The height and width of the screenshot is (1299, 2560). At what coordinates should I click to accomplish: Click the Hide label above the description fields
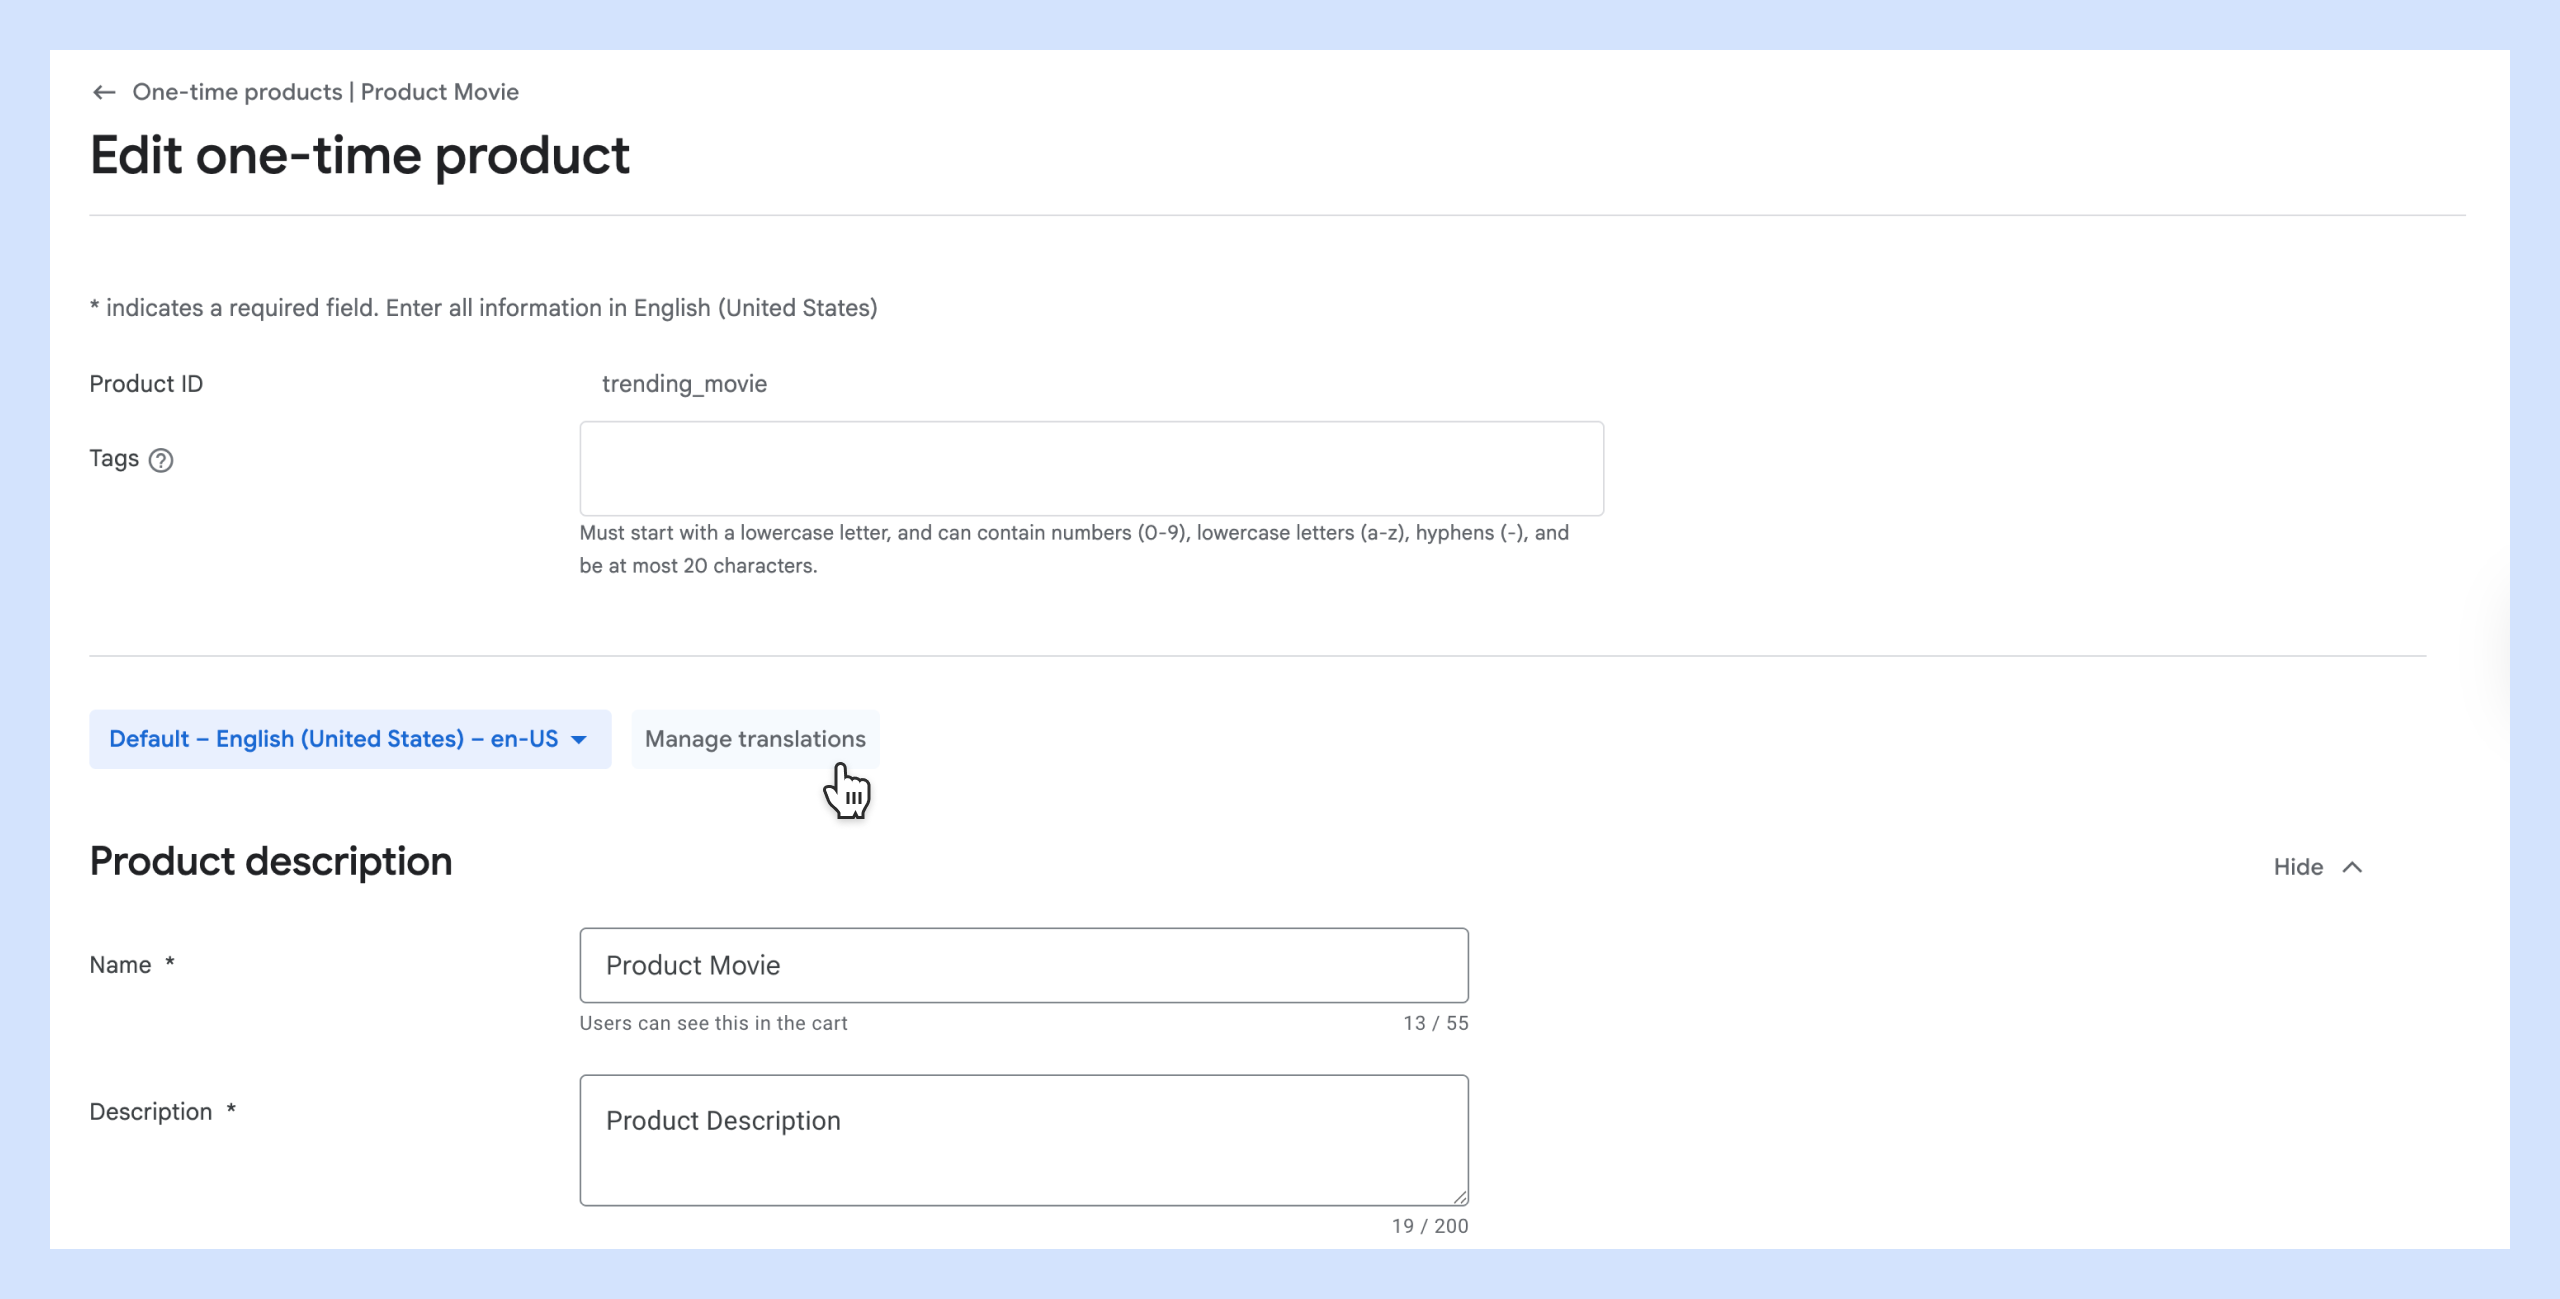pos(2299,867)
